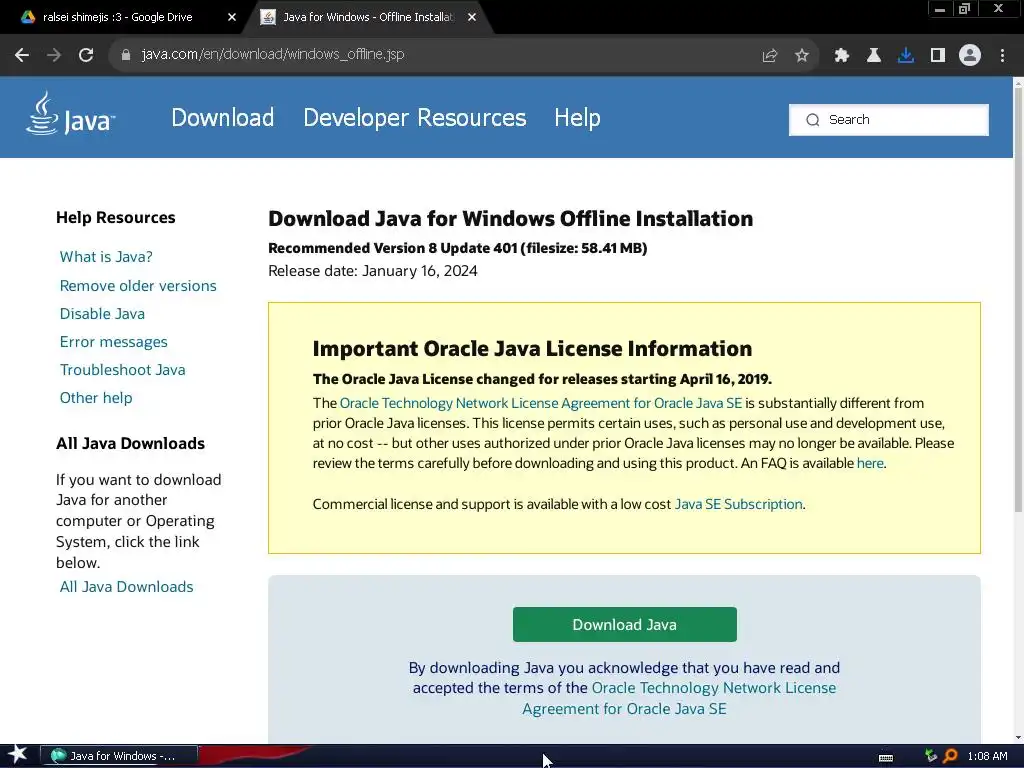
Task: Click the green Download Java button
Action: (x=624, y=624)
